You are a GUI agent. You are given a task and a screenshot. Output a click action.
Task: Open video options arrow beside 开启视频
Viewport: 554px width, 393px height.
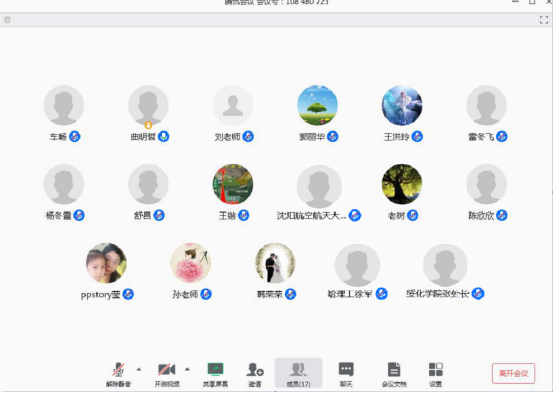(187, 369)
